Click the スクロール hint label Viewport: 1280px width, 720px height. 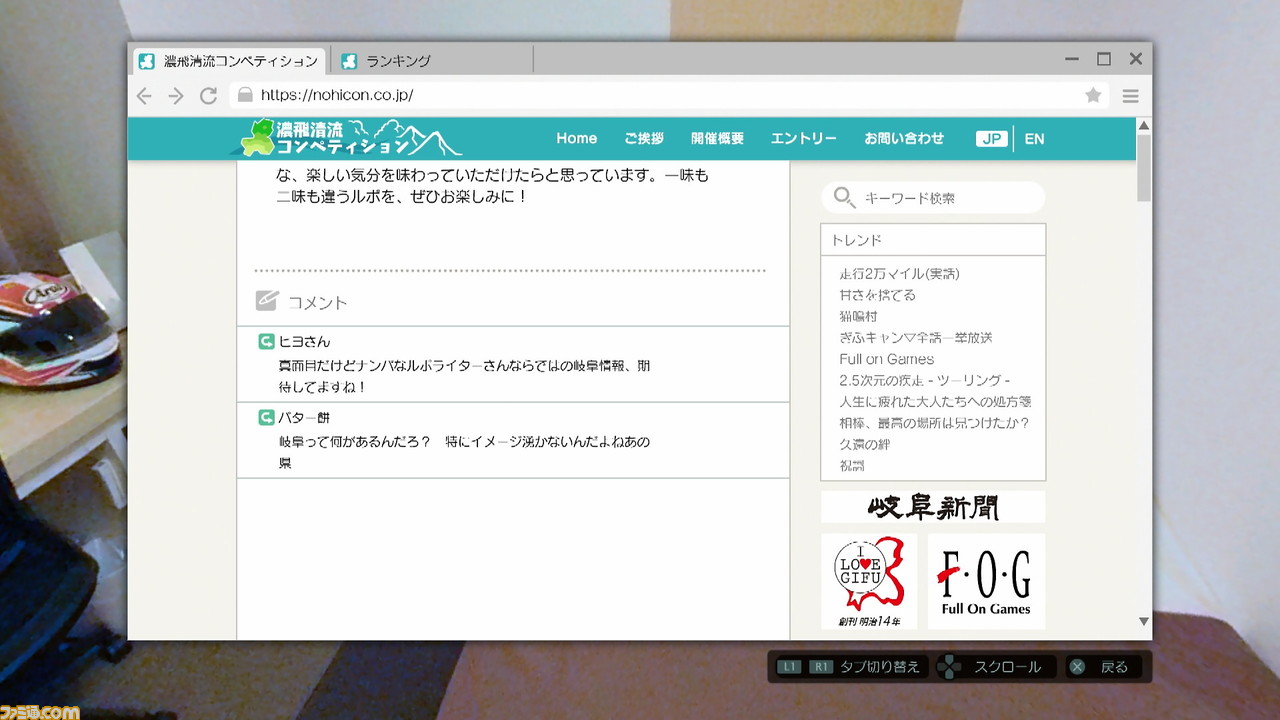pos(1007,667)
